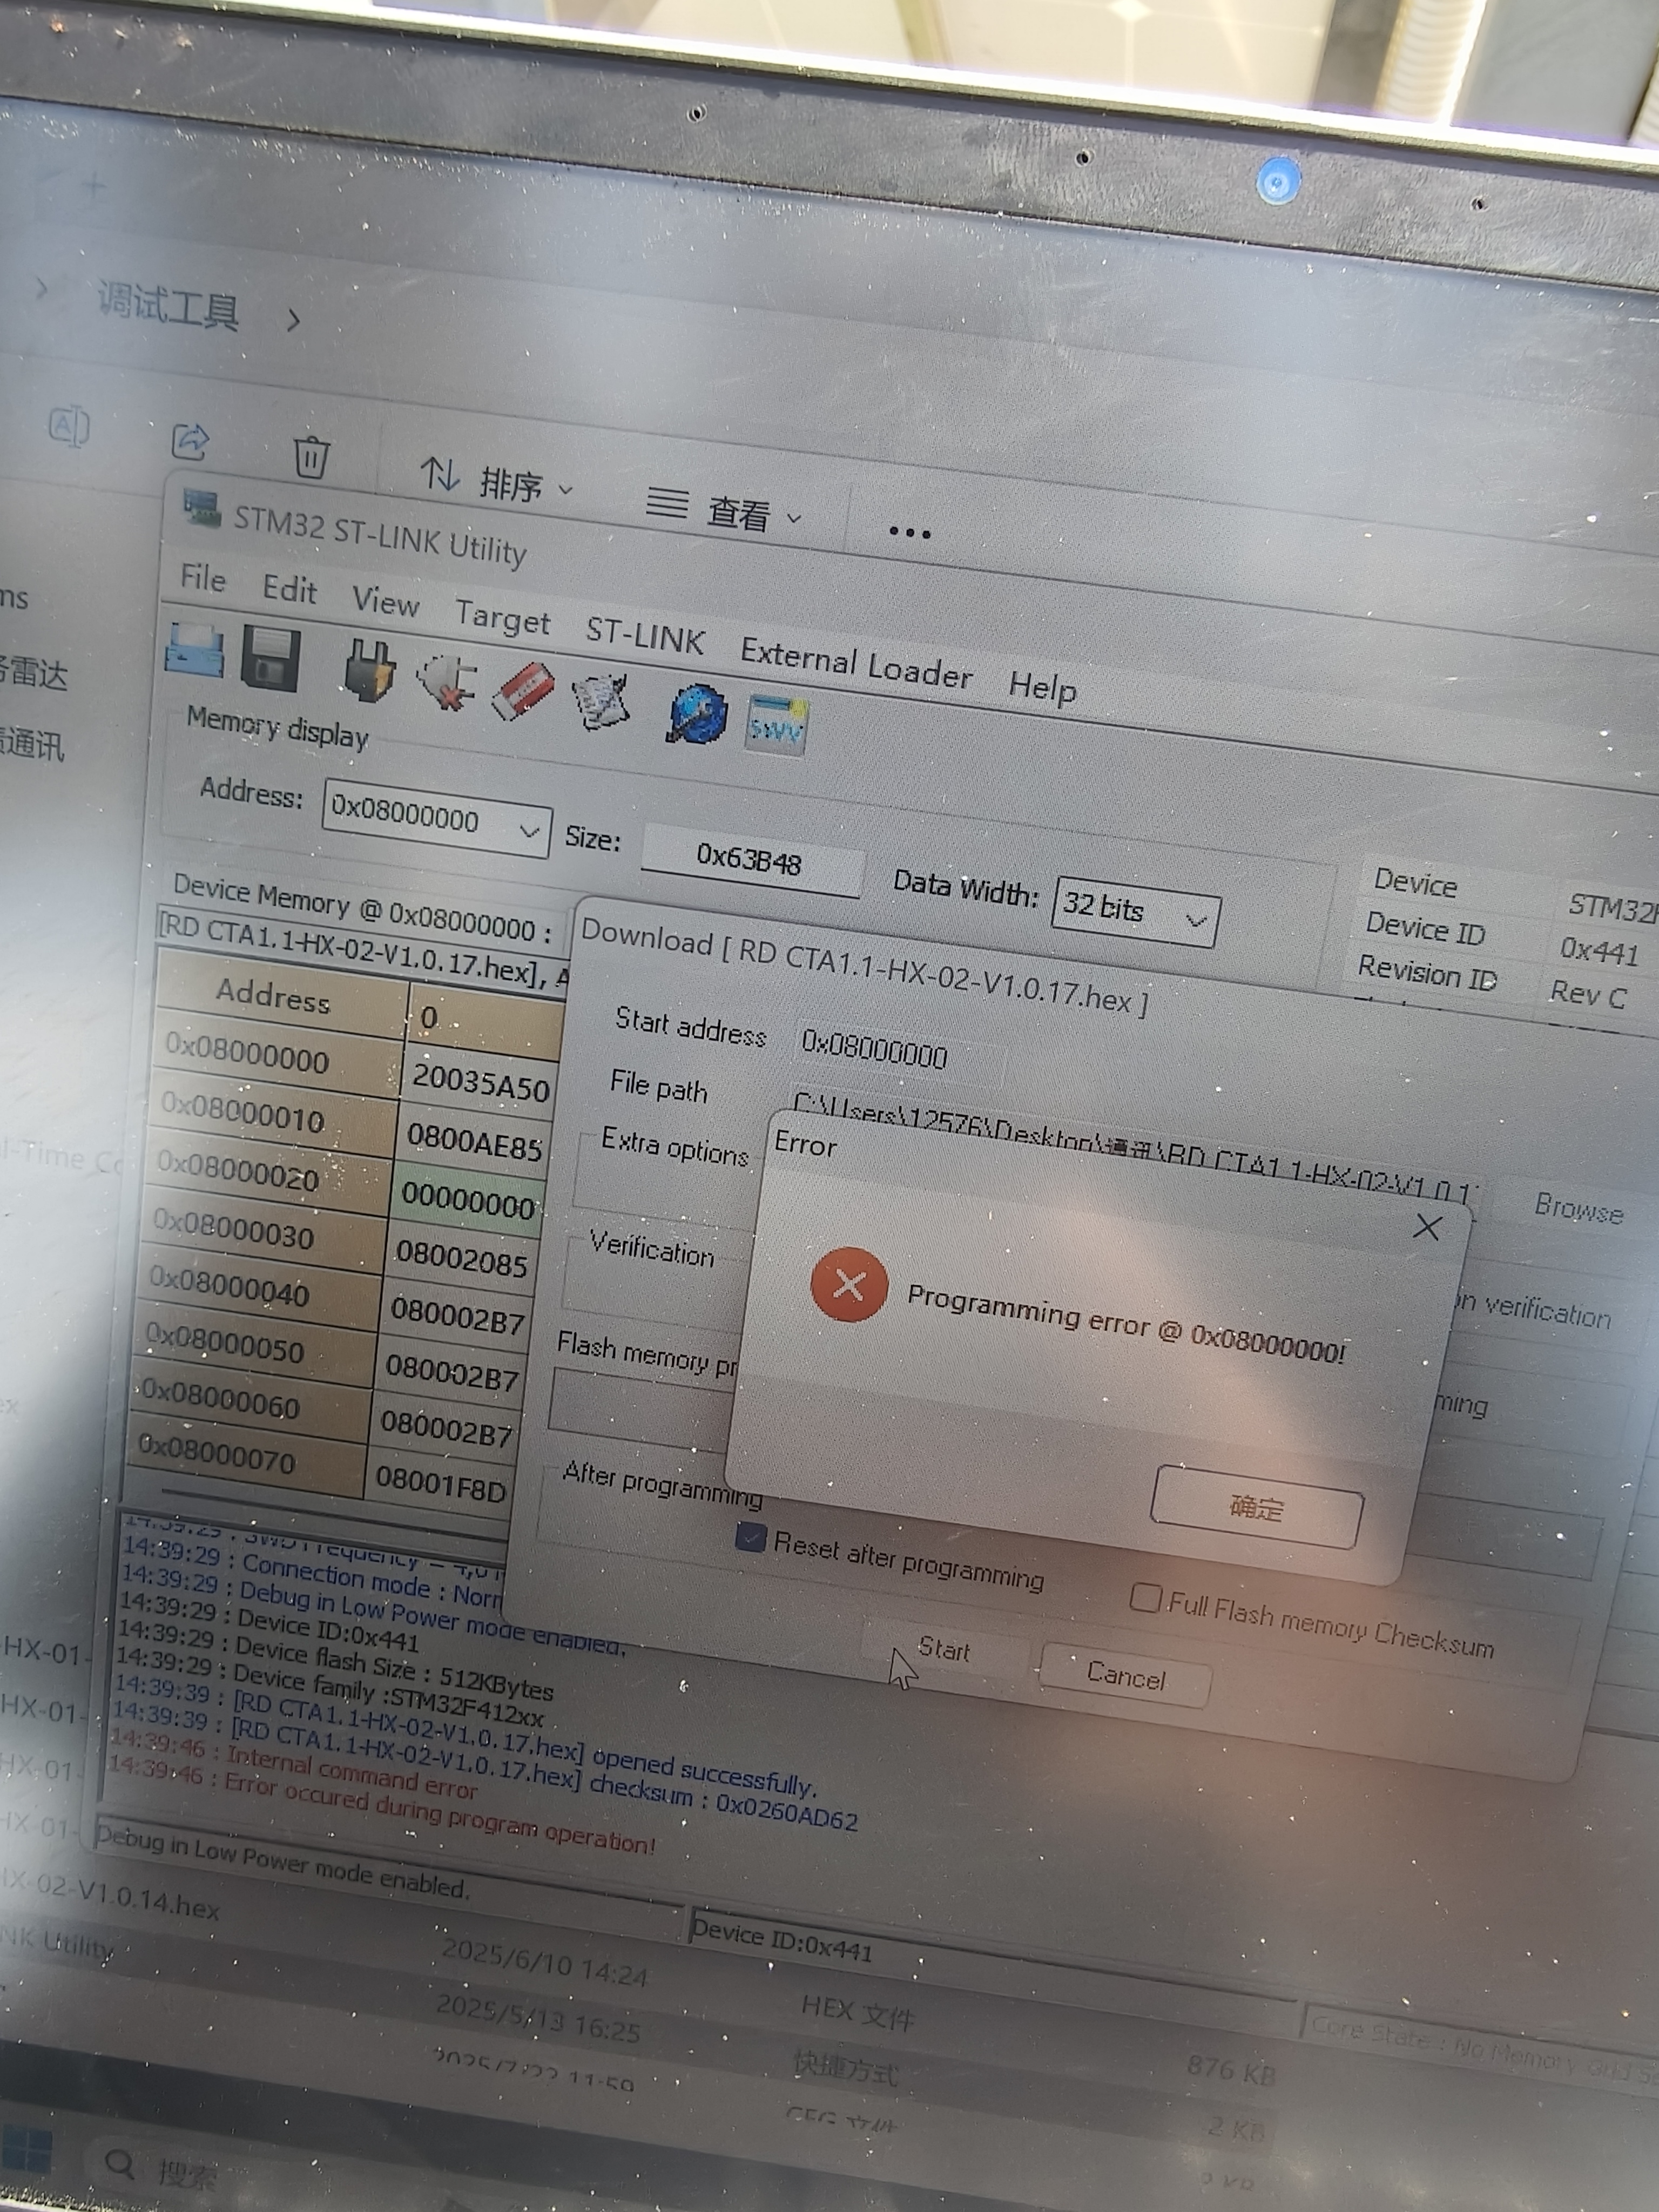1659x2212 pixels.
Task: Click the Disconnect from target icon
Action: click(x=446, y=682)
